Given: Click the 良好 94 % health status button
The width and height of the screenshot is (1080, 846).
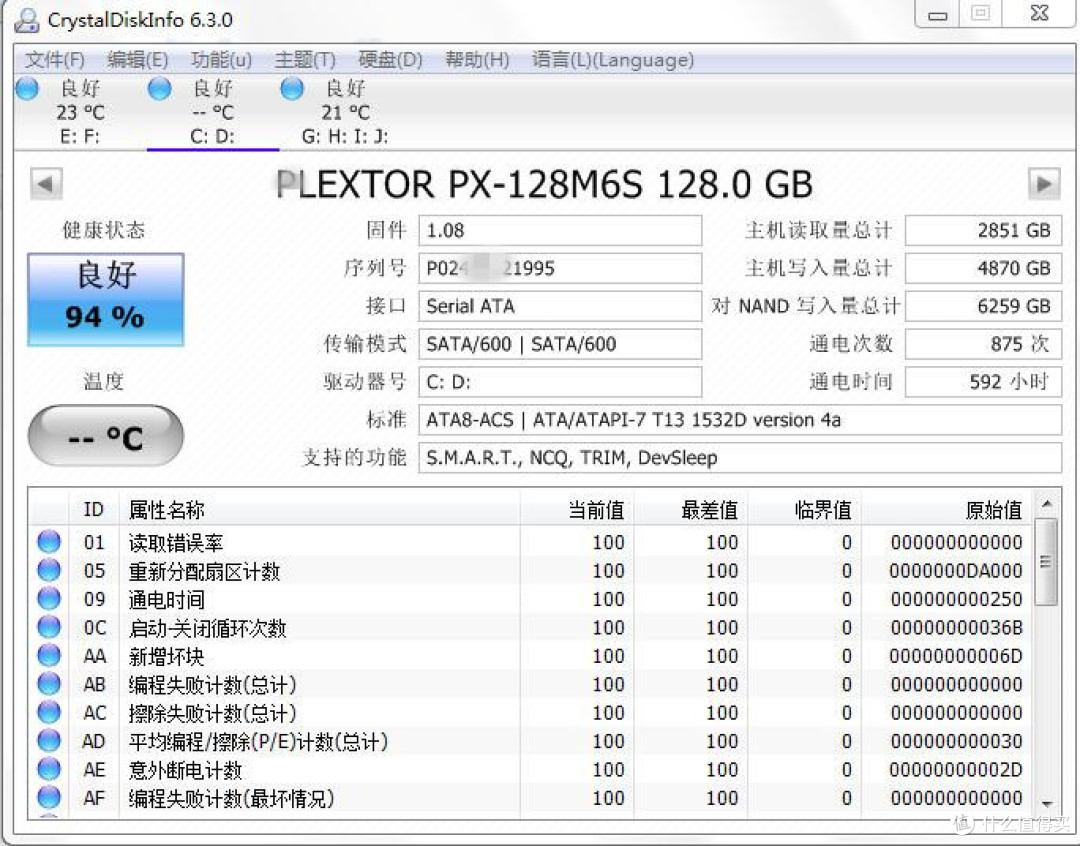Looking at the screenshot, I should tap(105, 300).
